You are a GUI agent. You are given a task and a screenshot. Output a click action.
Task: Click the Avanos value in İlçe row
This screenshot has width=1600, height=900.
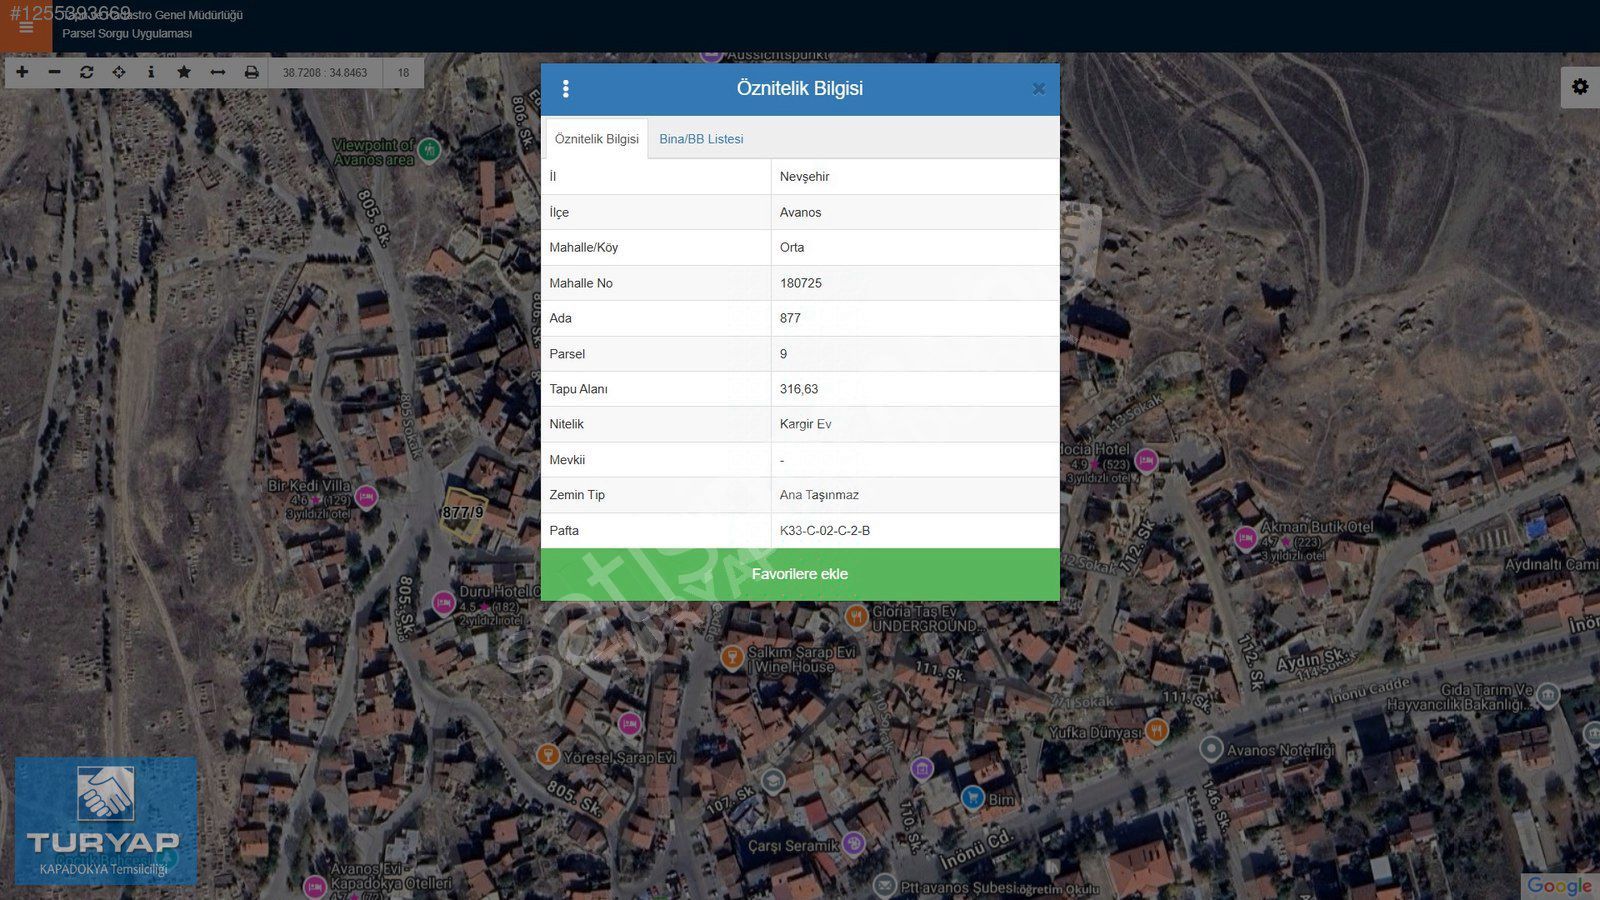(x=800, y=212)
